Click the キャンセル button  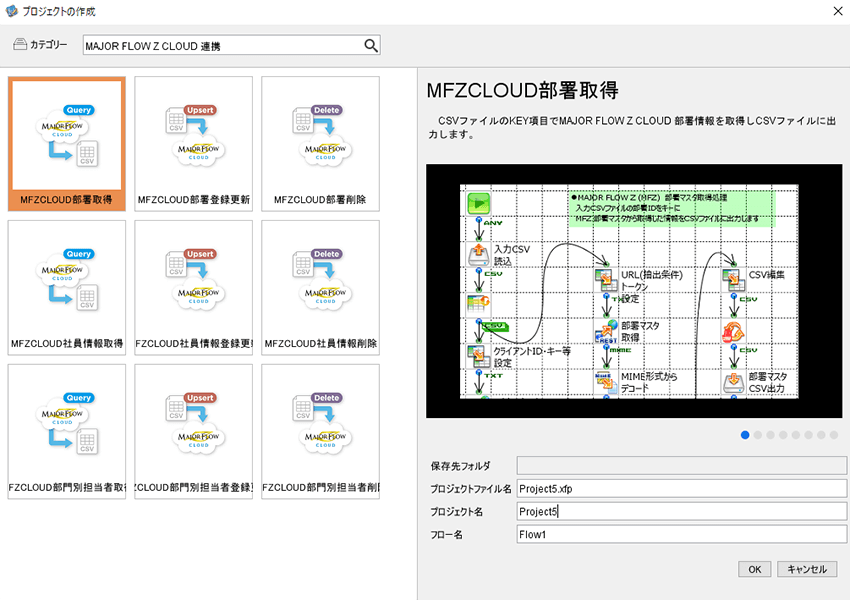click(x=807, y=569)
